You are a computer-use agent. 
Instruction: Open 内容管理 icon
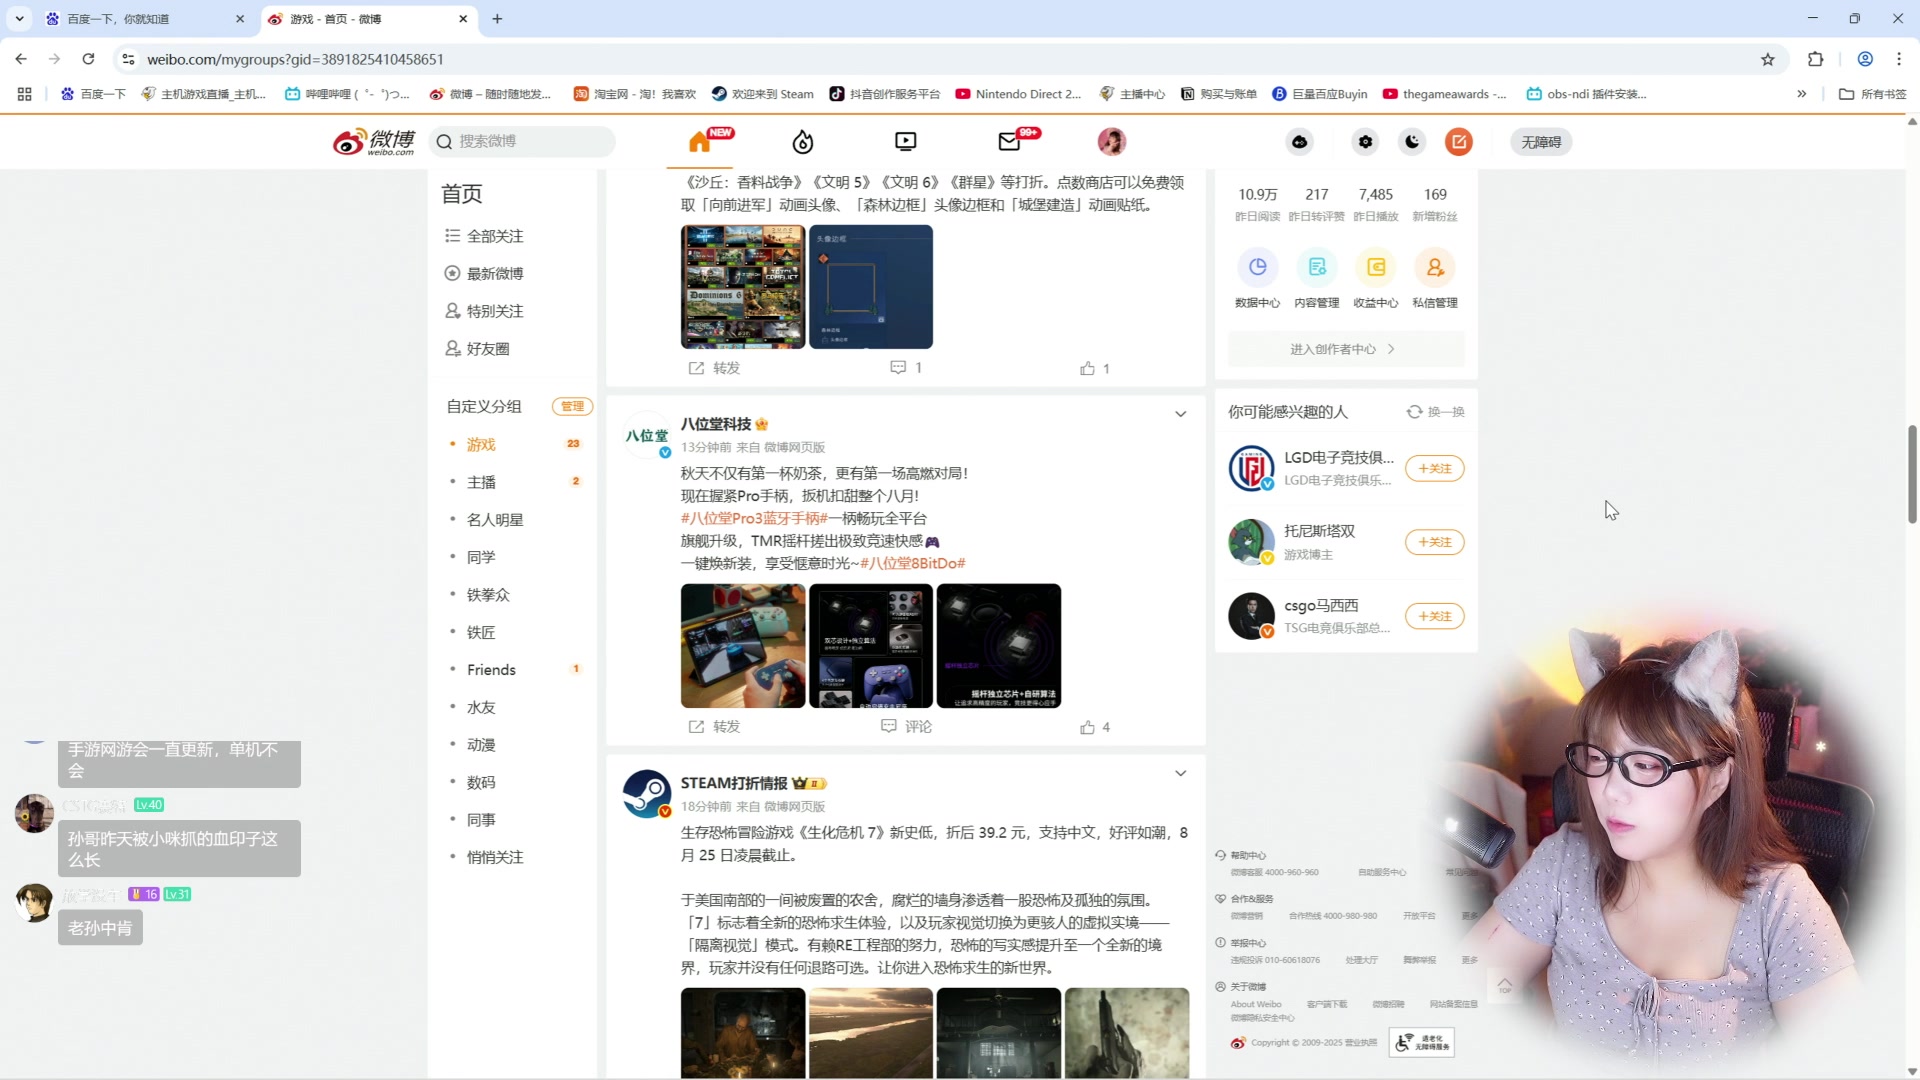tap(1317, 268)
